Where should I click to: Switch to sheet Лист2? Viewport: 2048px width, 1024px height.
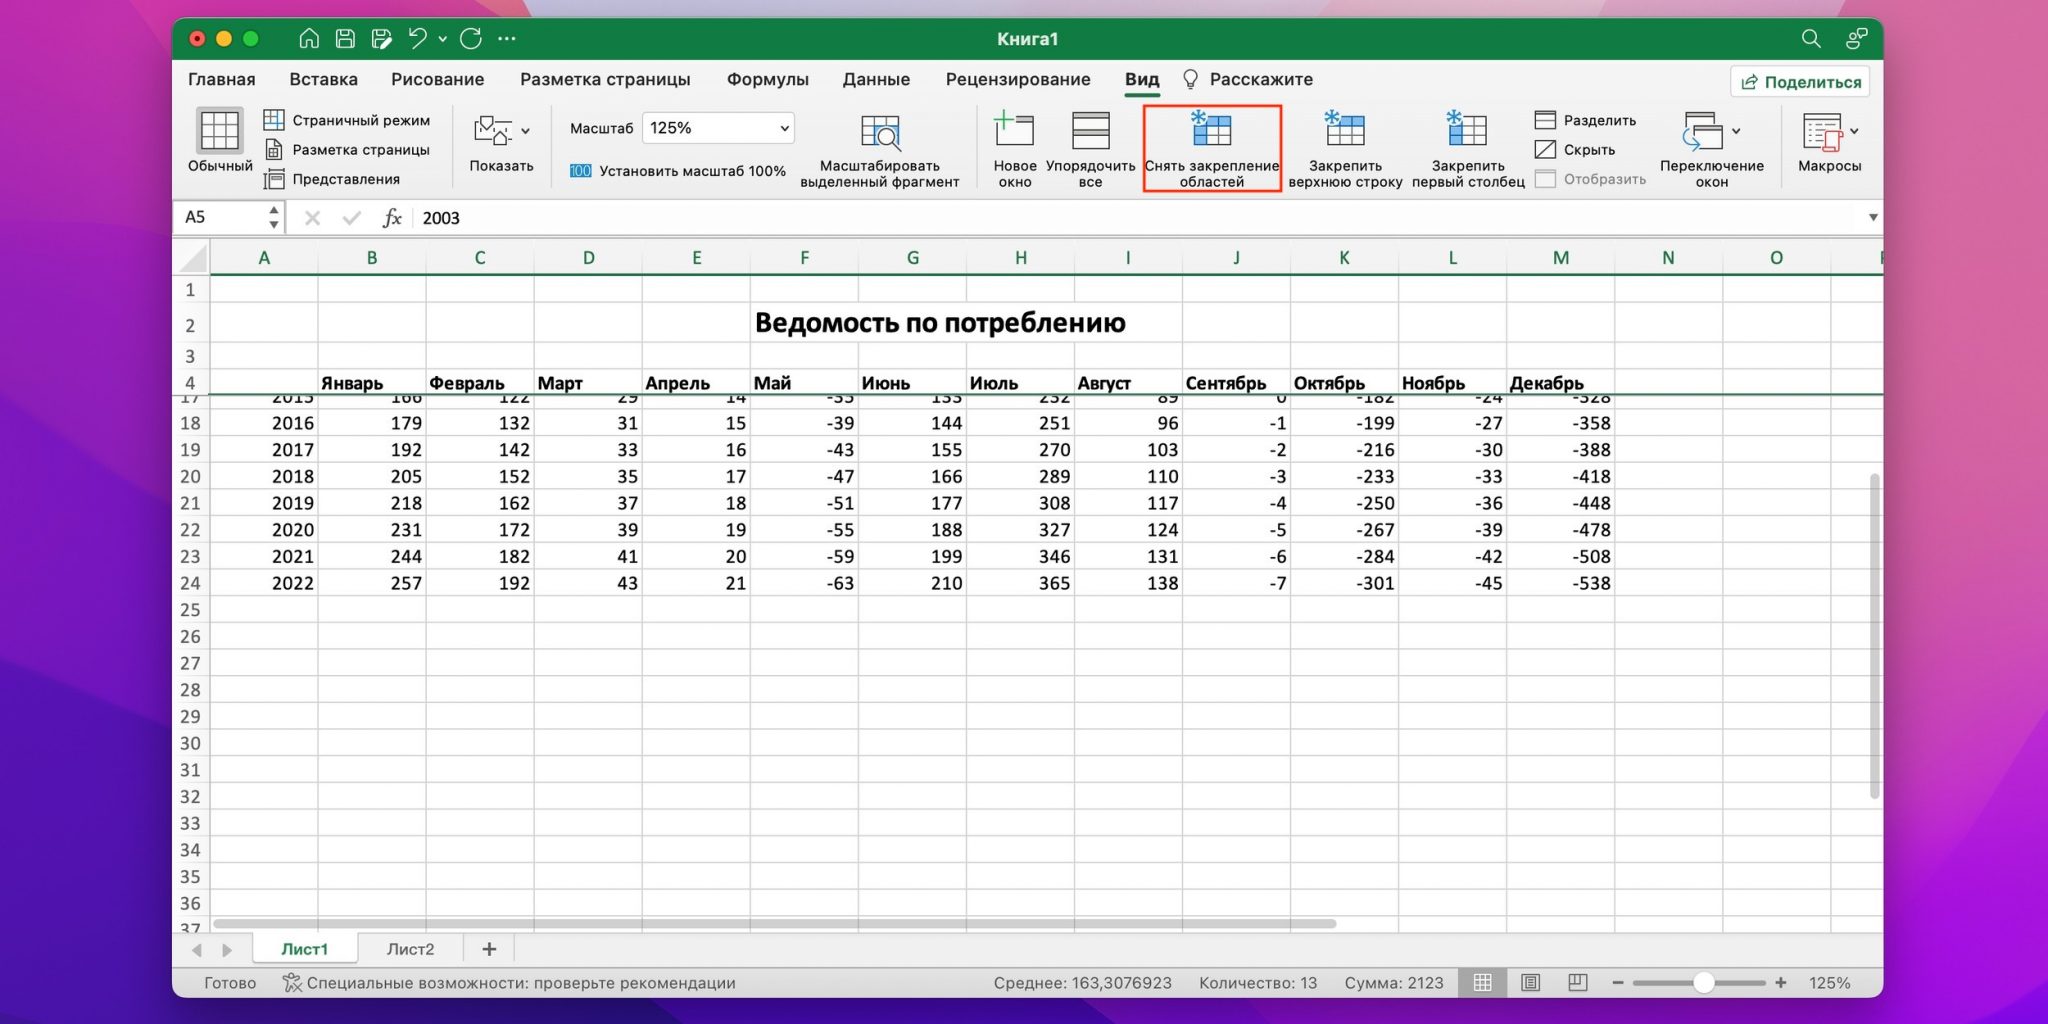[410, 949]
